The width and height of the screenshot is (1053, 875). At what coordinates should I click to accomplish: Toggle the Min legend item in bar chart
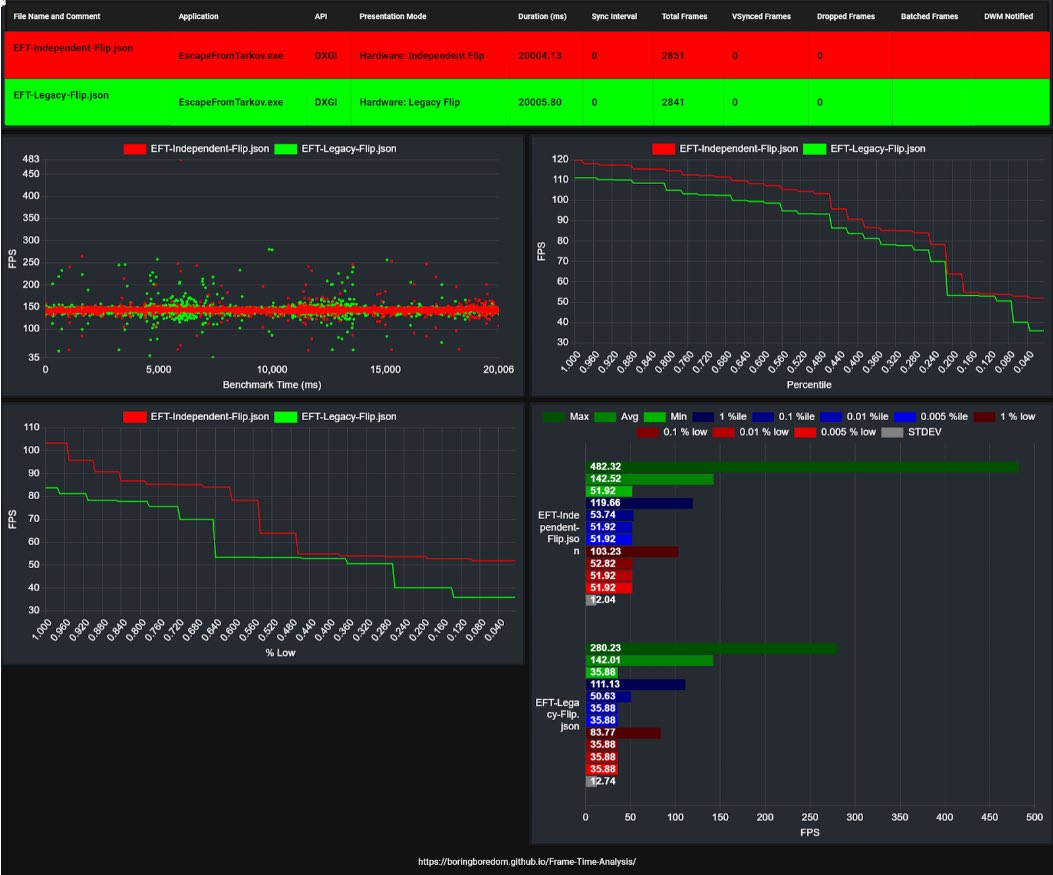[x=666, y=417]
